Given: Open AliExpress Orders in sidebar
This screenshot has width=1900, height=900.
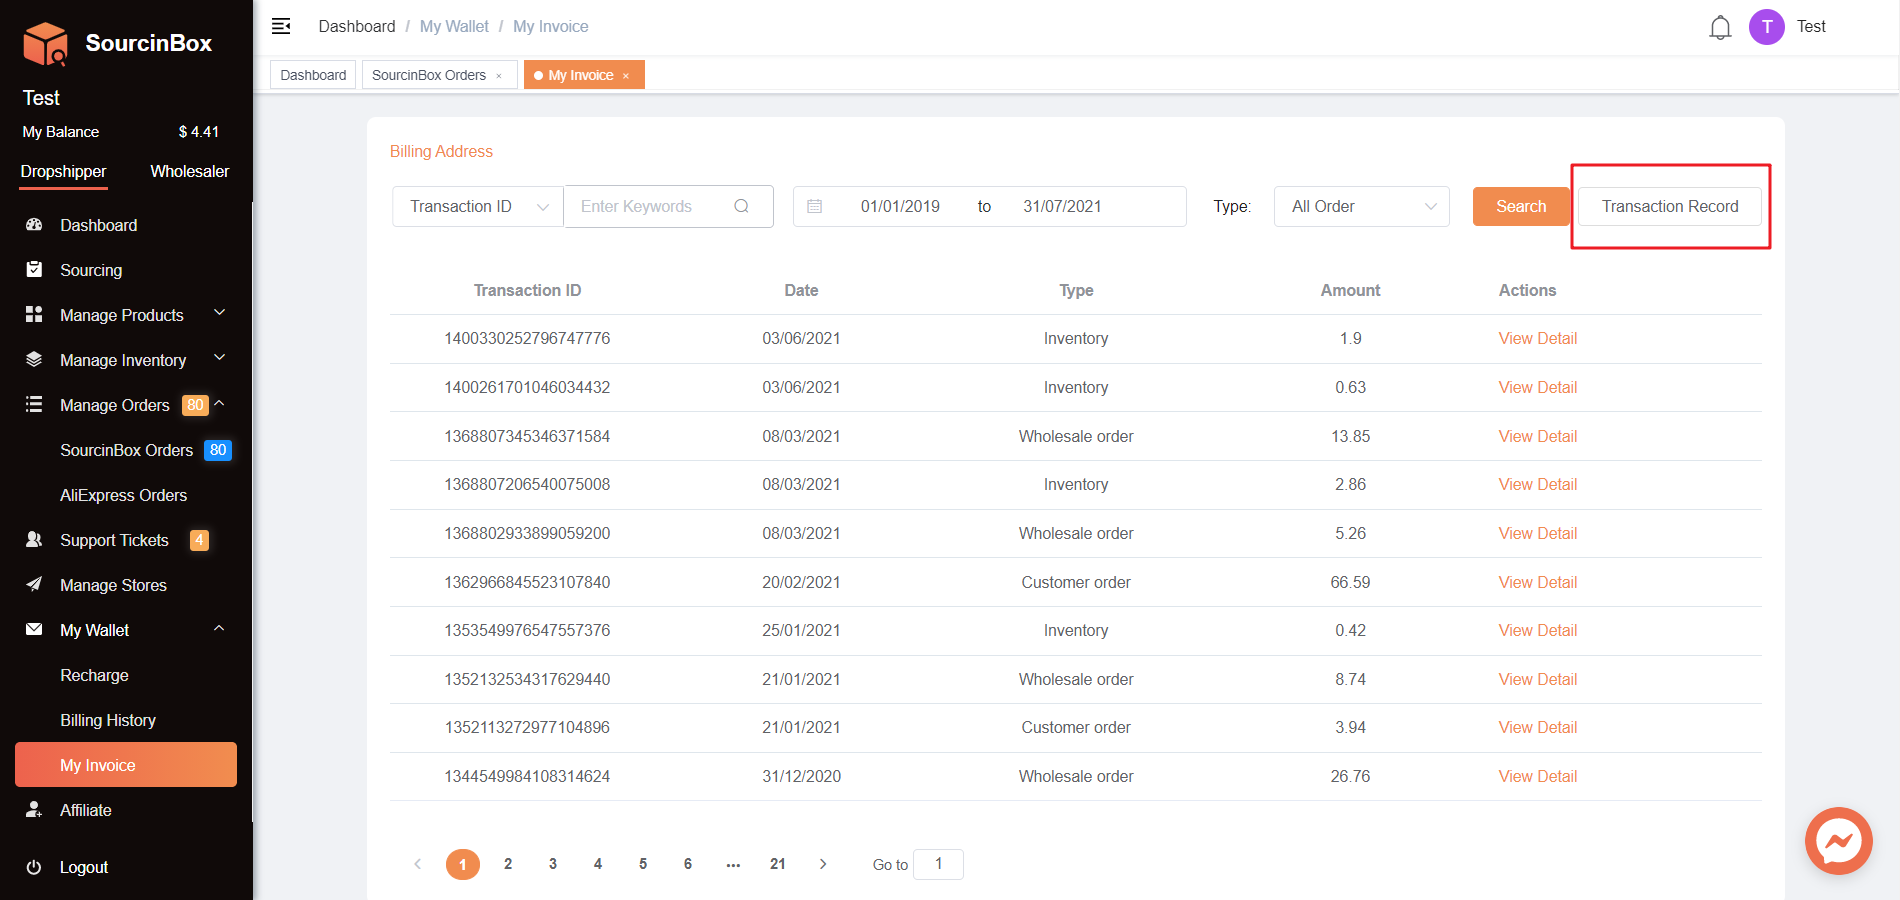Looking at the screenshot, I should pyautogui.click(x=126, y=495).
